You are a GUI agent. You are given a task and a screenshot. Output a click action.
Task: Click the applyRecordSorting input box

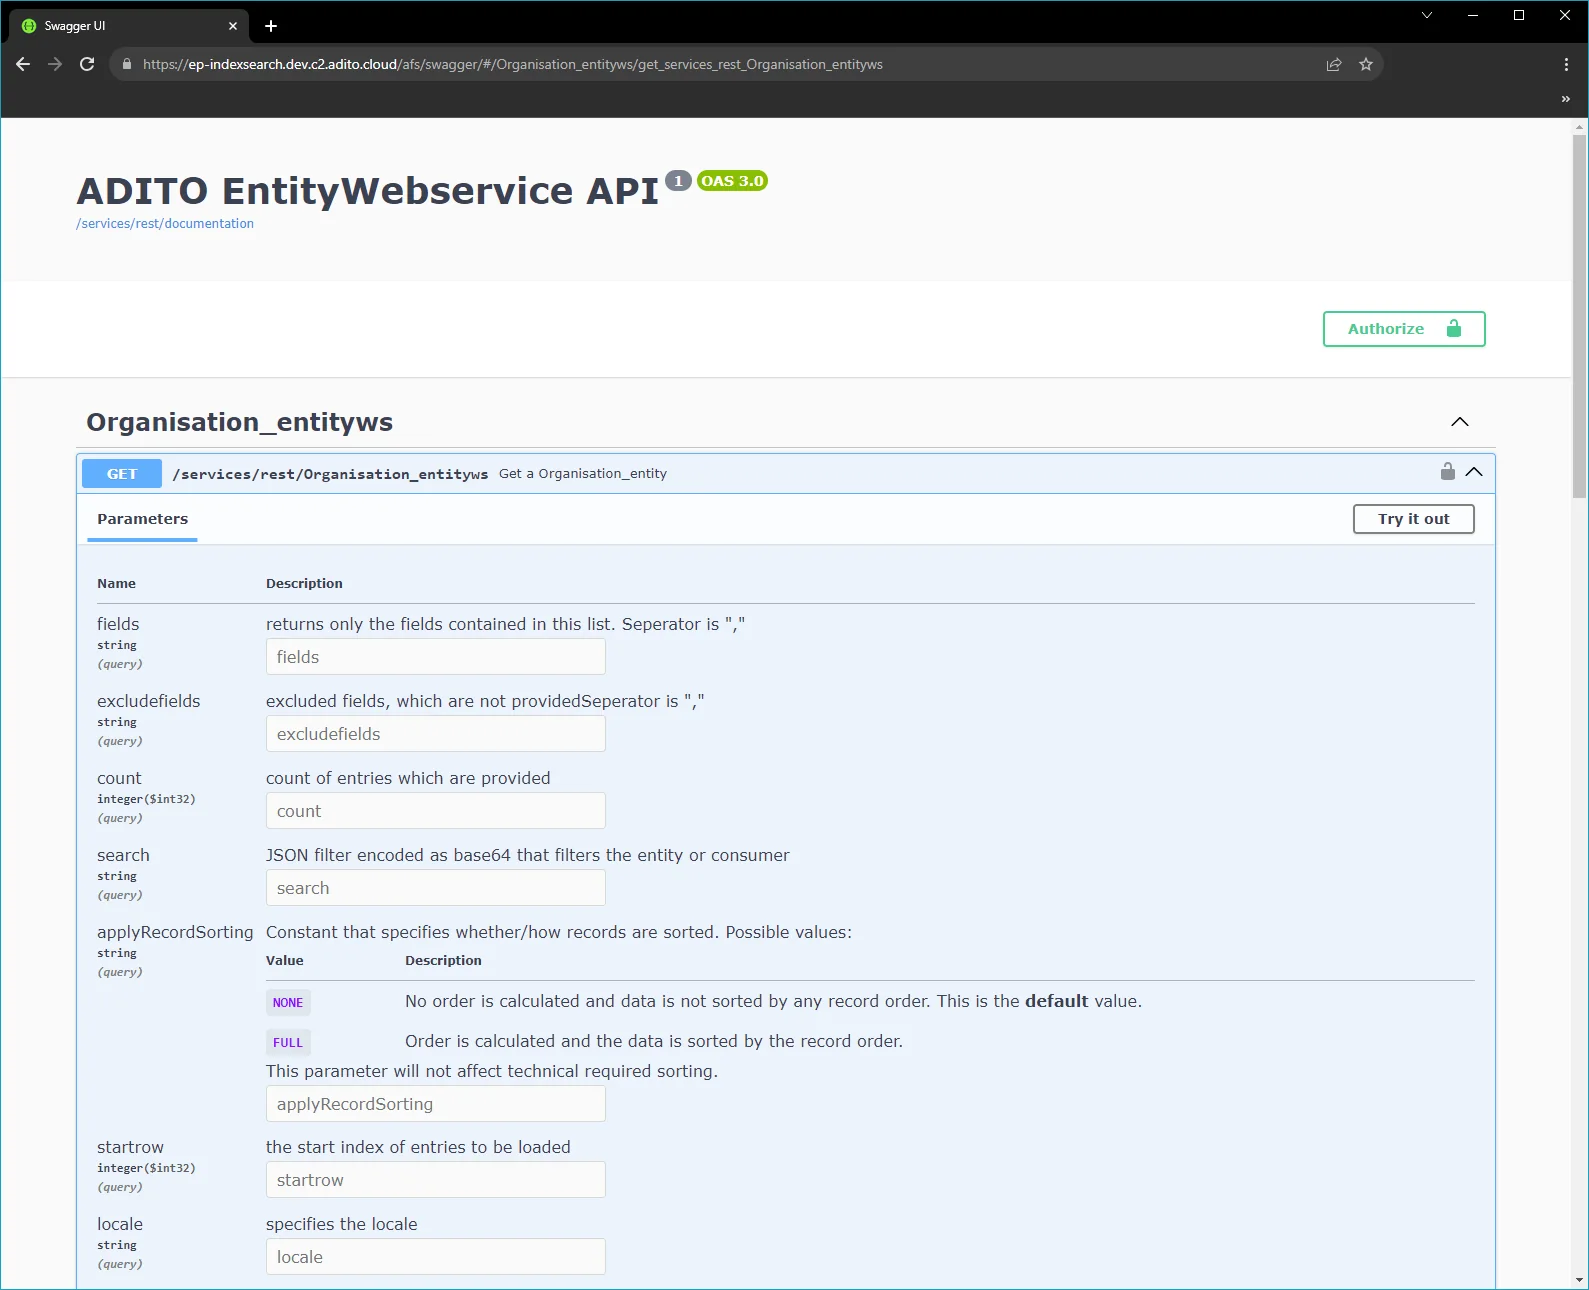tap(436, 1104)
